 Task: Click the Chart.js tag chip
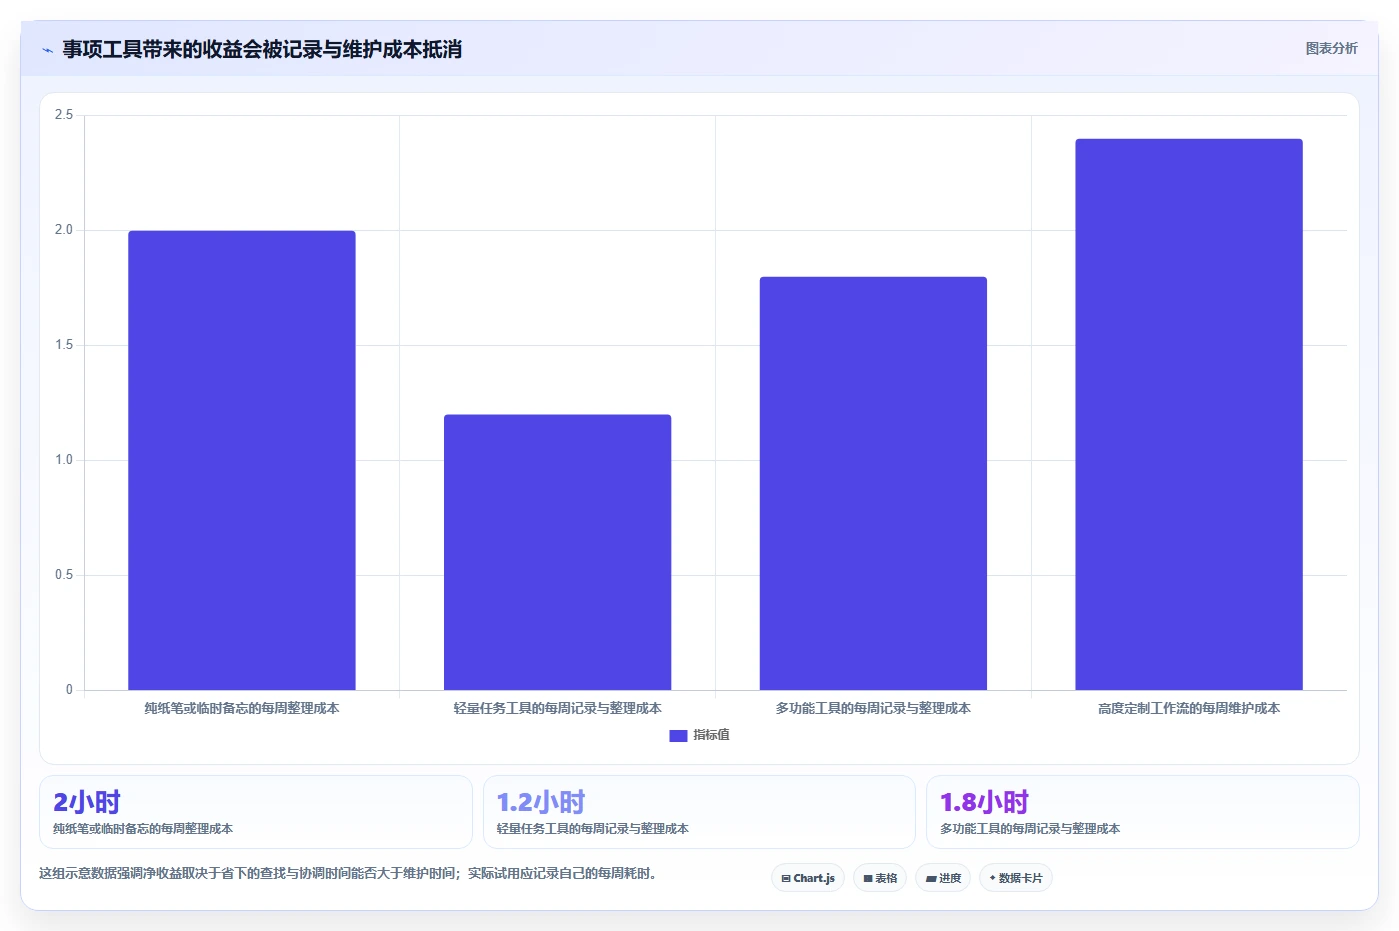808,878
